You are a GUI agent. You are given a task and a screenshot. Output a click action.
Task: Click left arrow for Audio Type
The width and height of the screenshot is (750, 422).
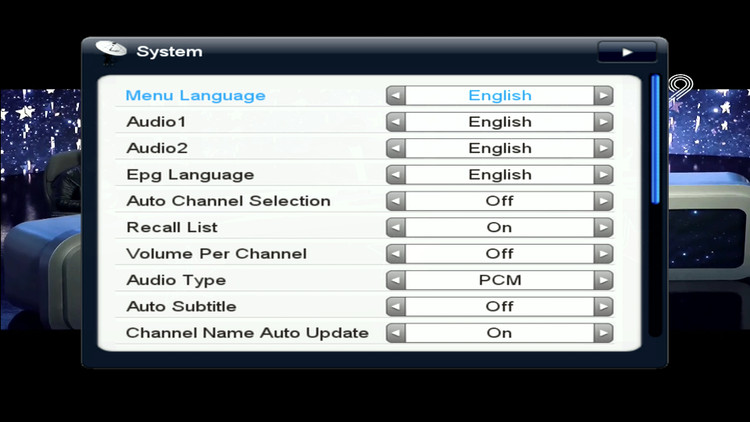point(396,280)
